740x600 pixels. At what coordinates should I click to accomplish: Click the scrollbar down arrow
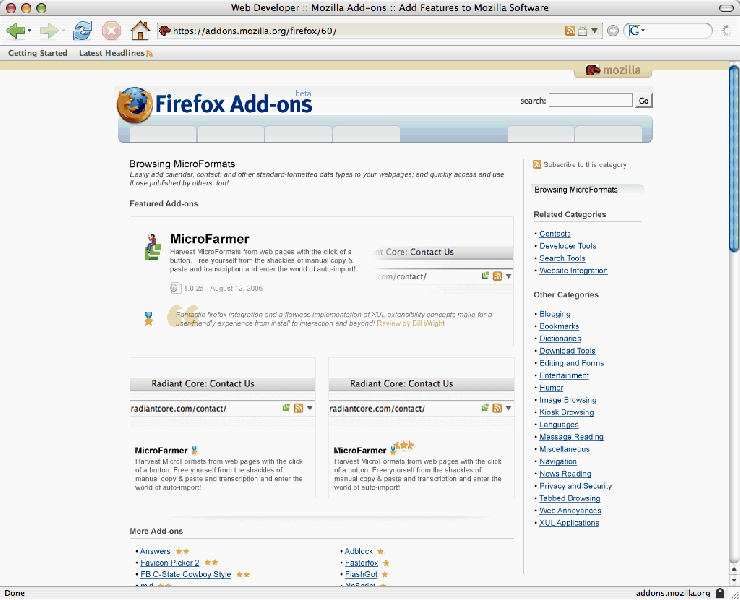point(734,580)
